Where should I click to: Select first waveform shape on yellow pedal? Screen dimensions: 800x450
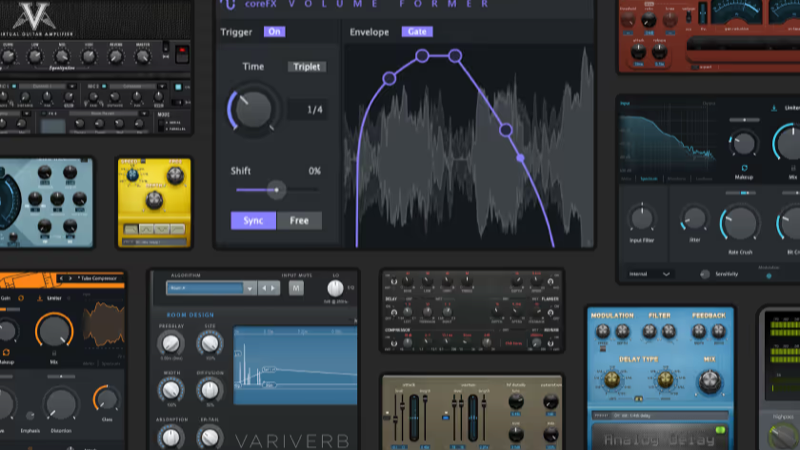pos(131,229)
